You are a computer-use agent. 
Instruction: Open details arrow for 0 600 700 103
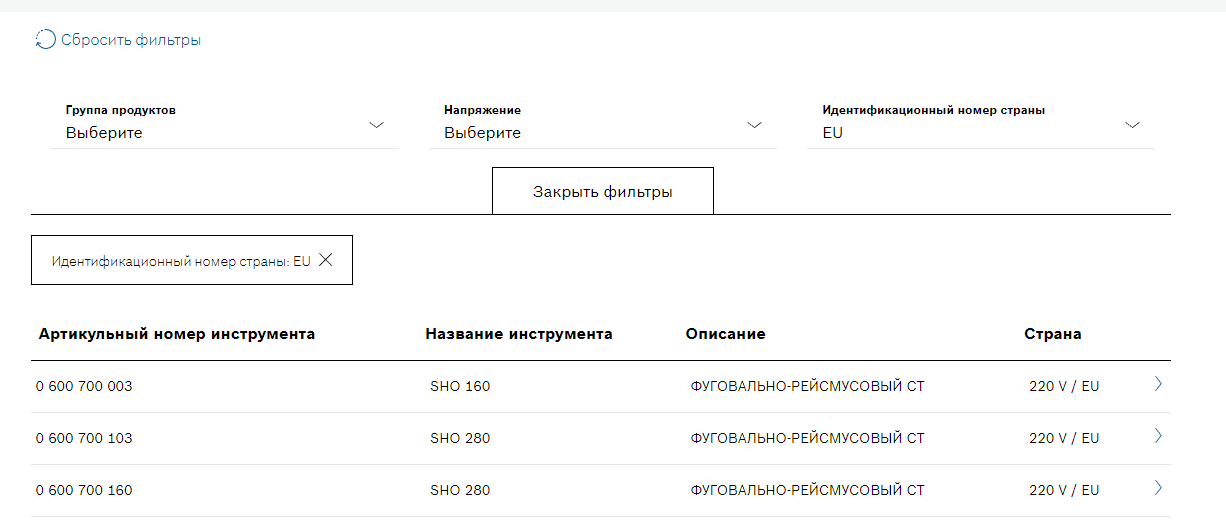[x=1158, y=436]
